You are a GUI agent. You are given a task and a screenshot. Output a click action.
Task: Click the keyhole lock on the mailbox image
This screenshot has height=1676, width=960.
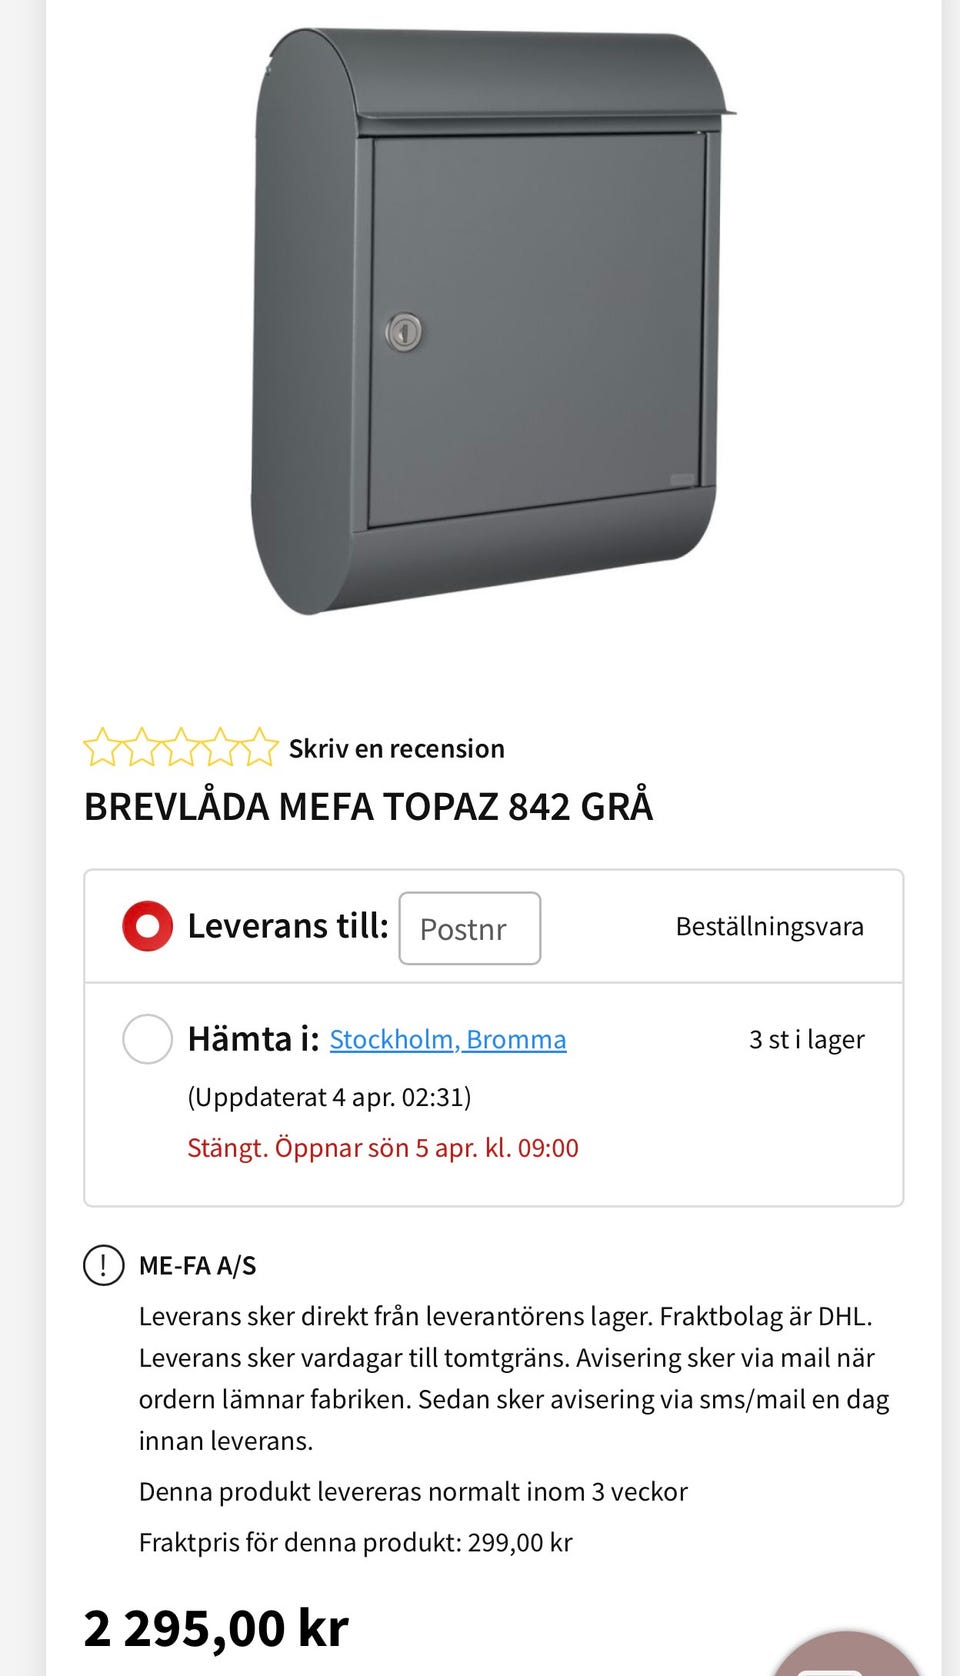pos(404,331)
